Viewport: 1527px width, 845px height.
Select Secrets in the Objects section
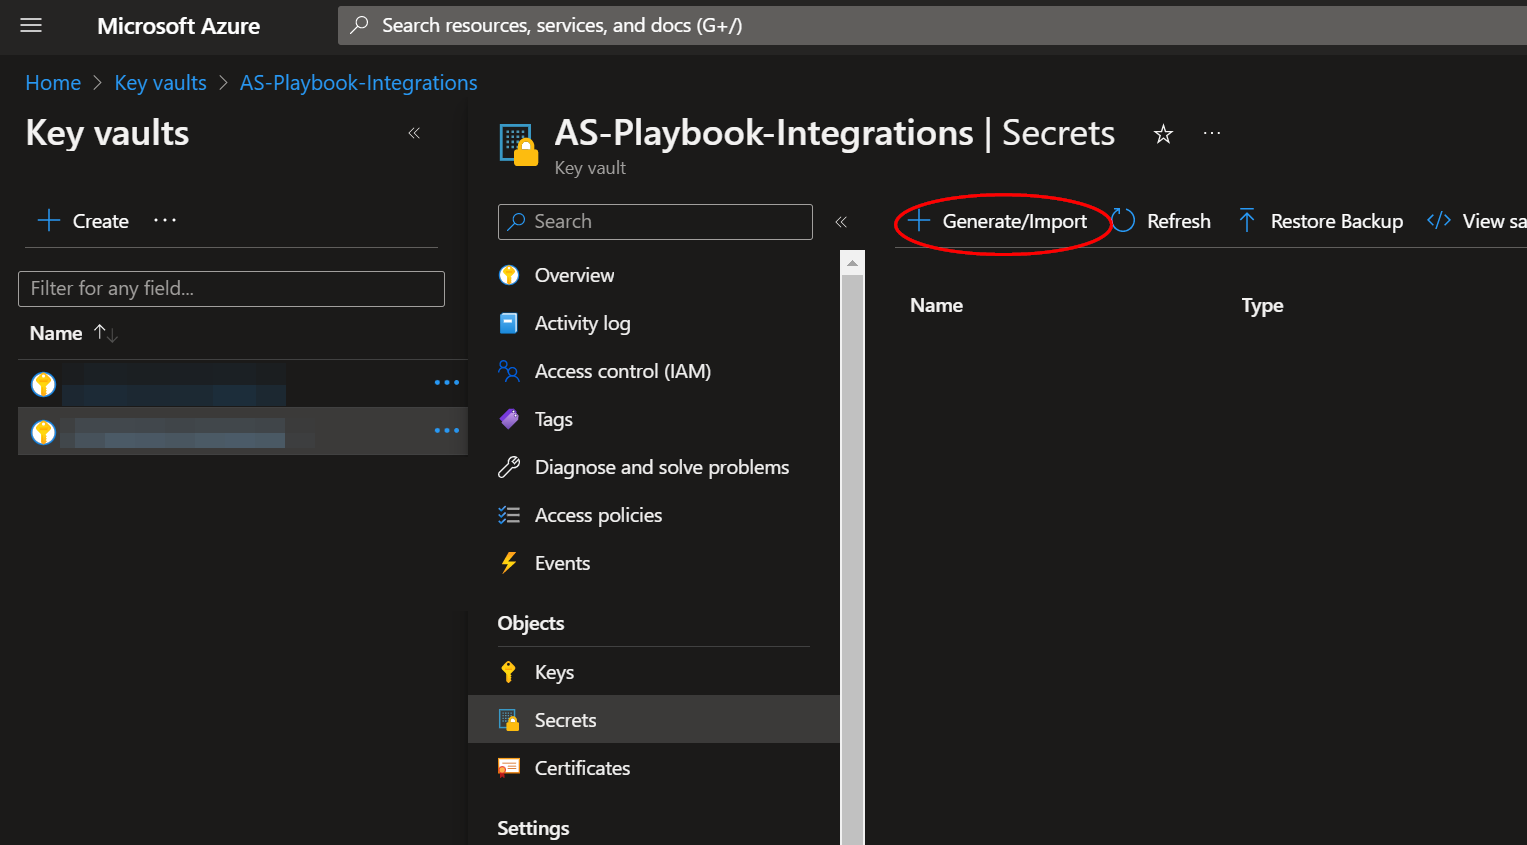coord(654,720)
